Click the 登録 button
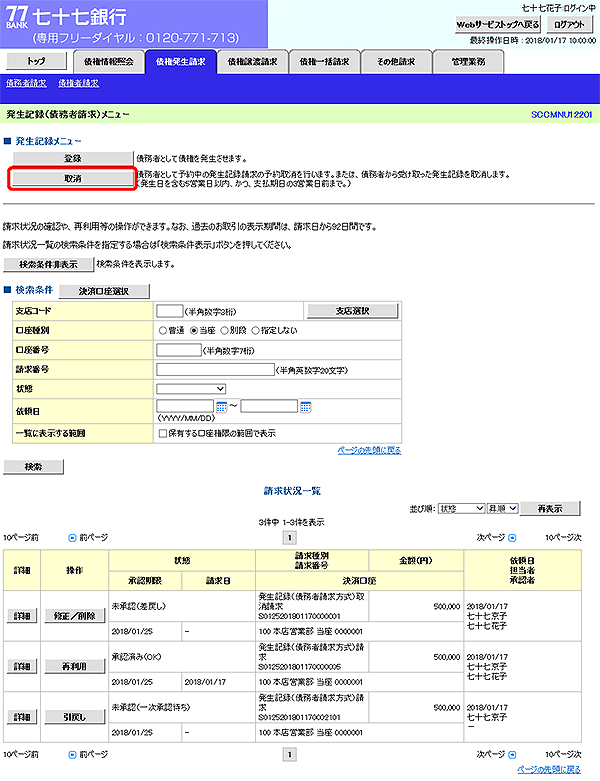Image resolution: width=600 pixels, height=781 pixels. click(73, 158)
